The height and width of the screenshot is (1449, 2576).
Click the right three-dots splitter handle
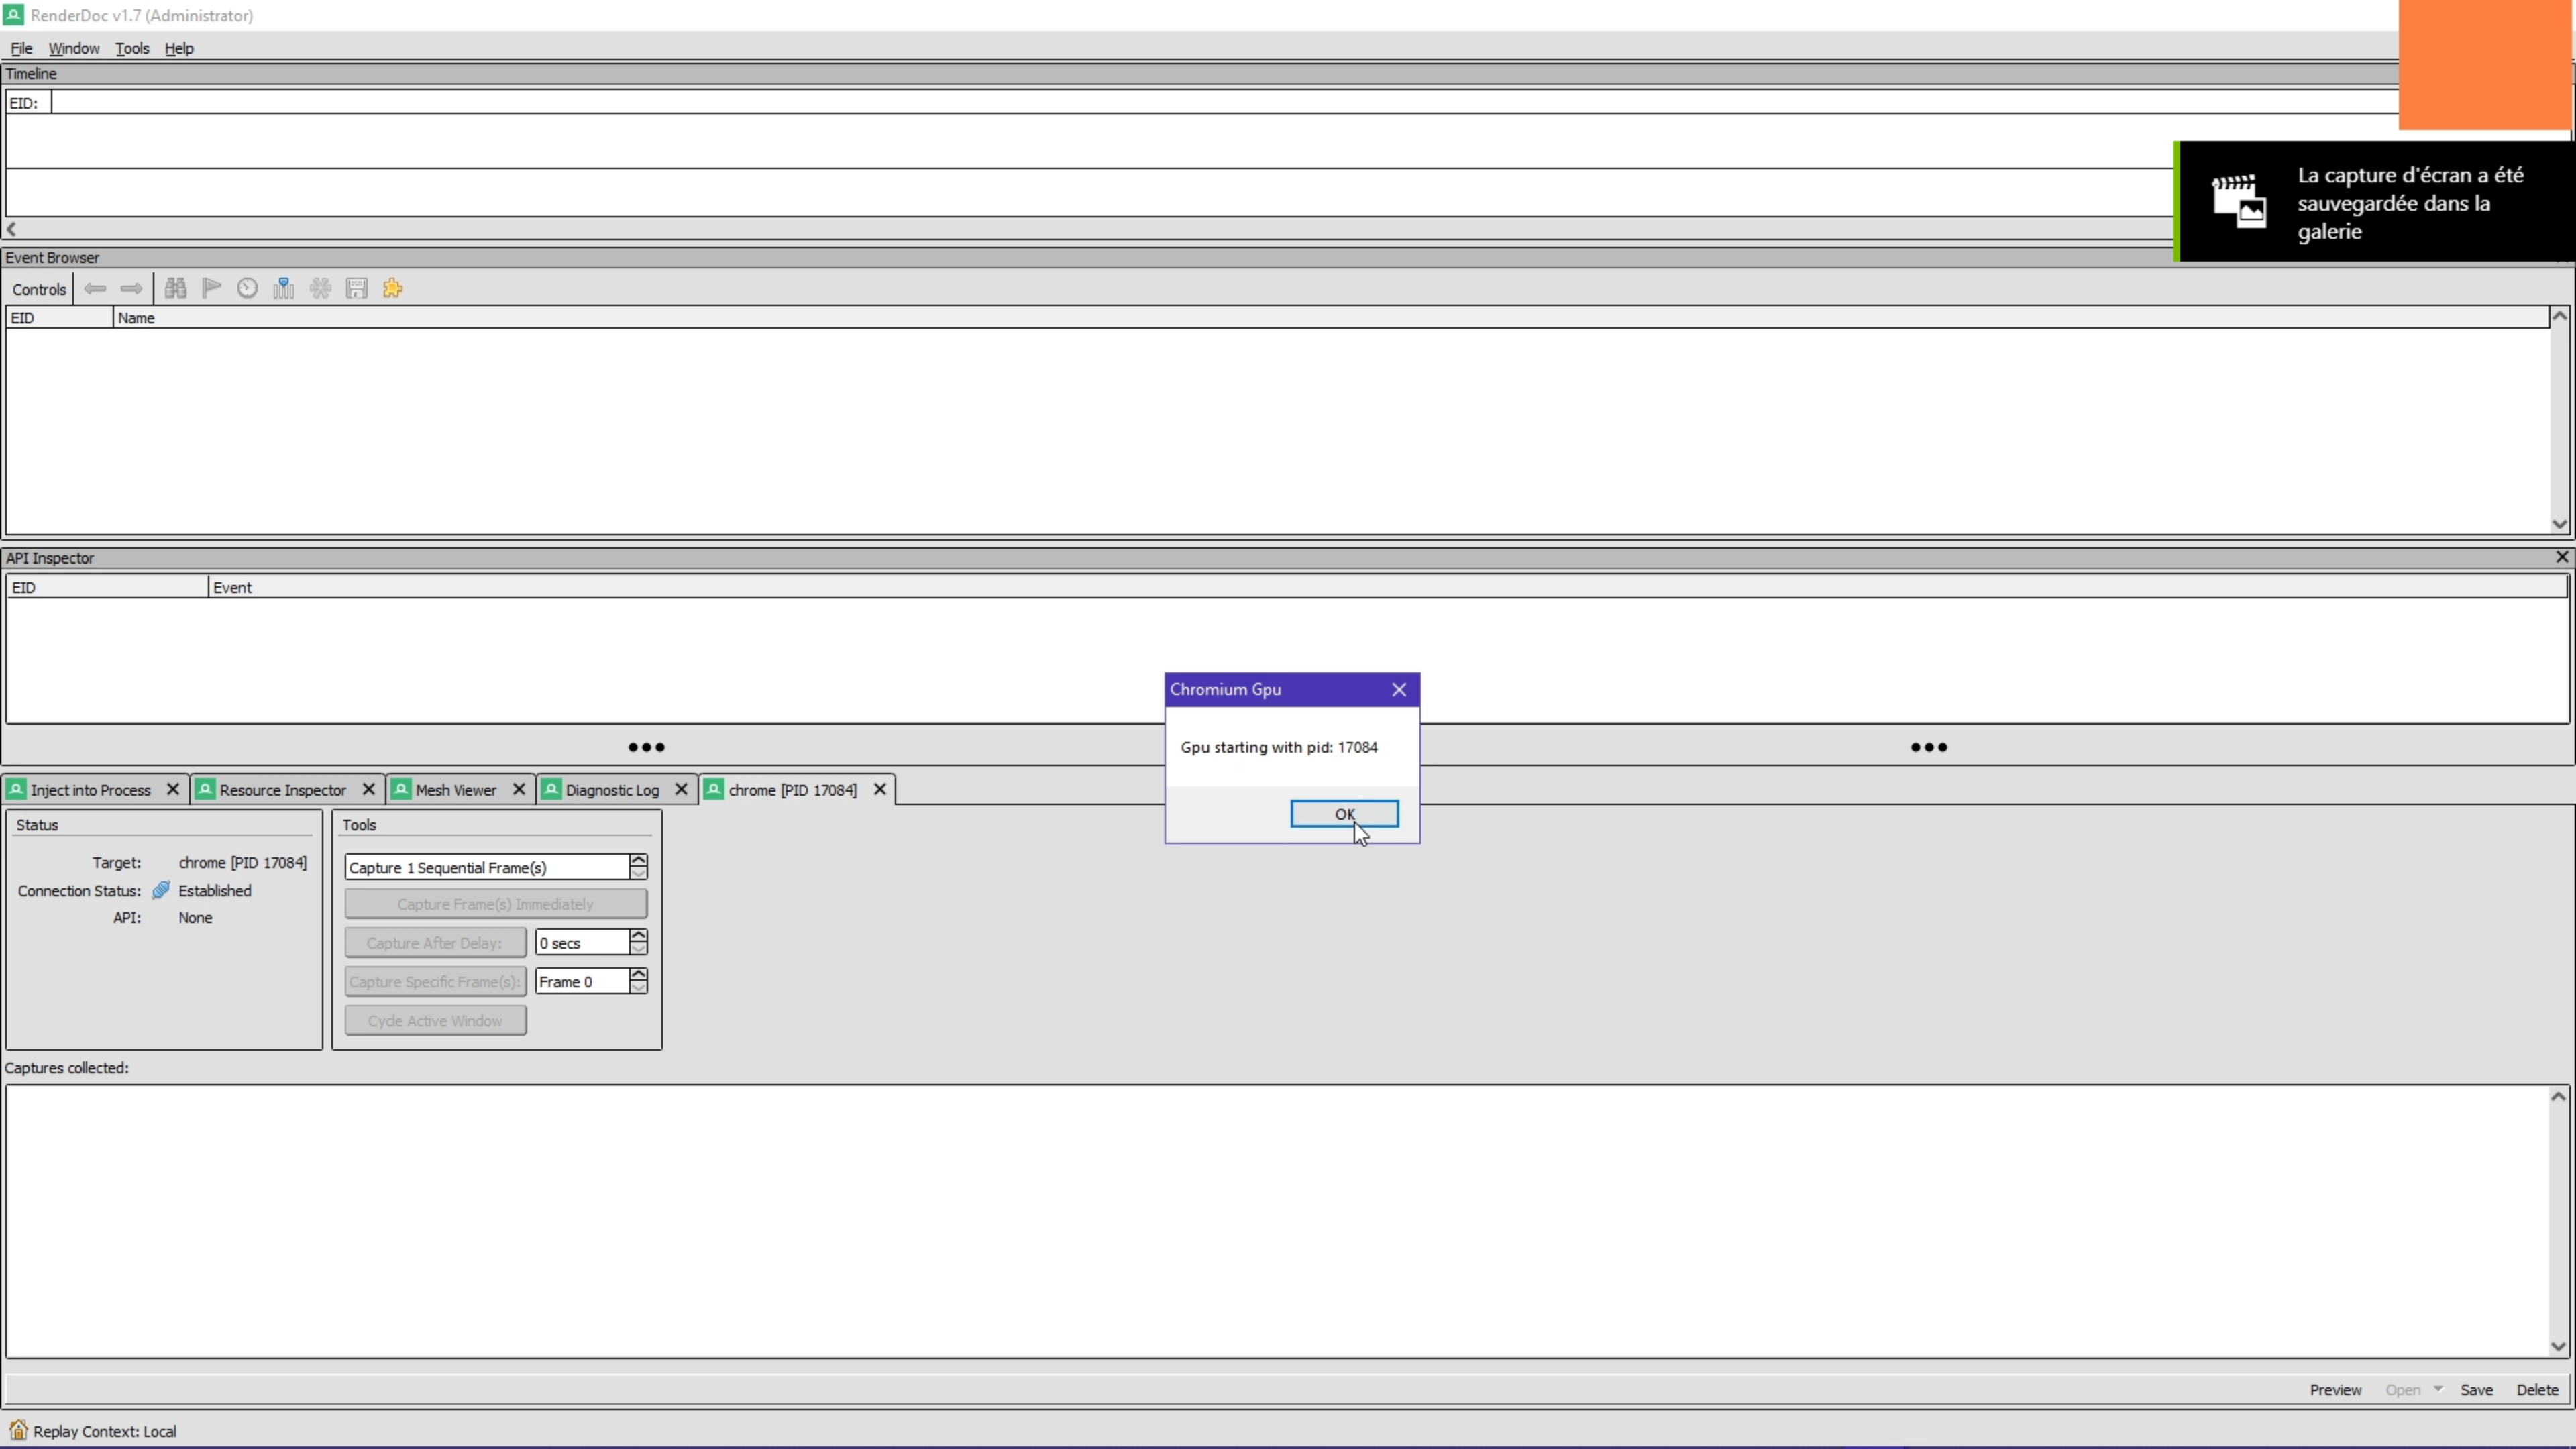(1929, 747)
